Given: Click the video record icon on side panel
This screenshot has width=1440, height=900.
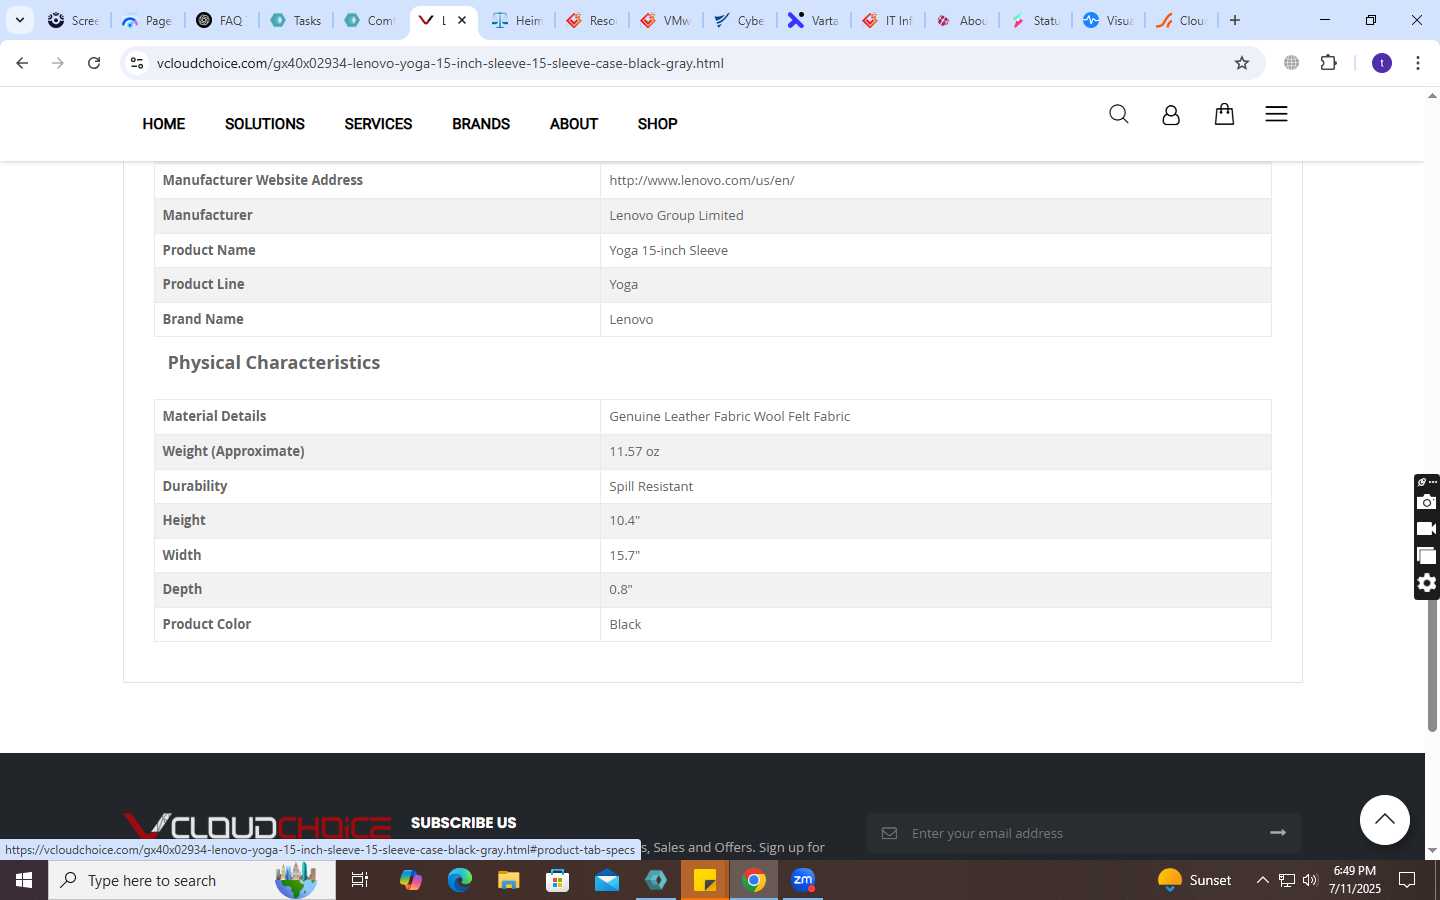Looking at the screenshot, I should click(1427, 529).
